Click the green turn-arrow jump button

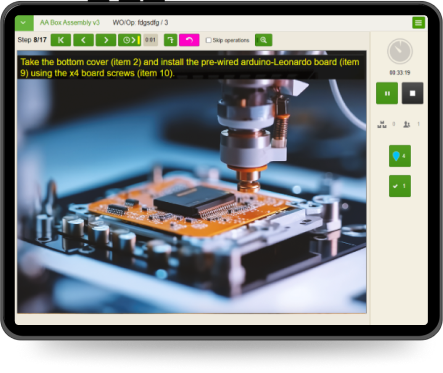(171, 40)
